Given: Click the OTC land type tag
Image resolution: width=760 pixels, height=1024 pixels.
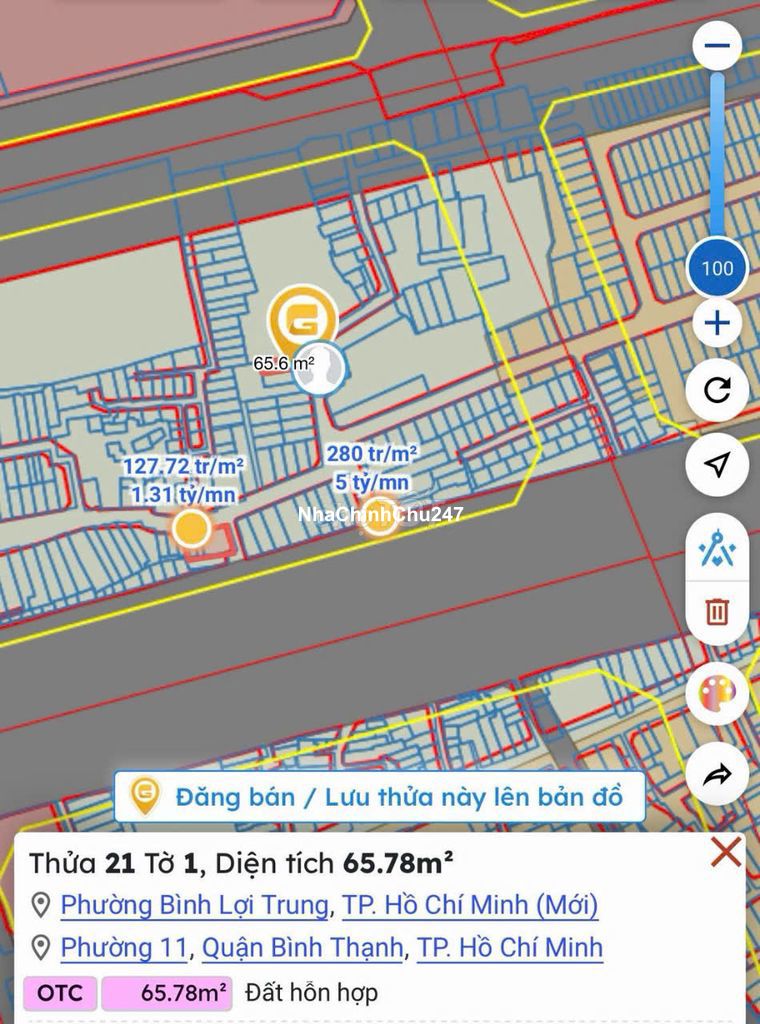Looking at the screenshot, I should [60, 993].
